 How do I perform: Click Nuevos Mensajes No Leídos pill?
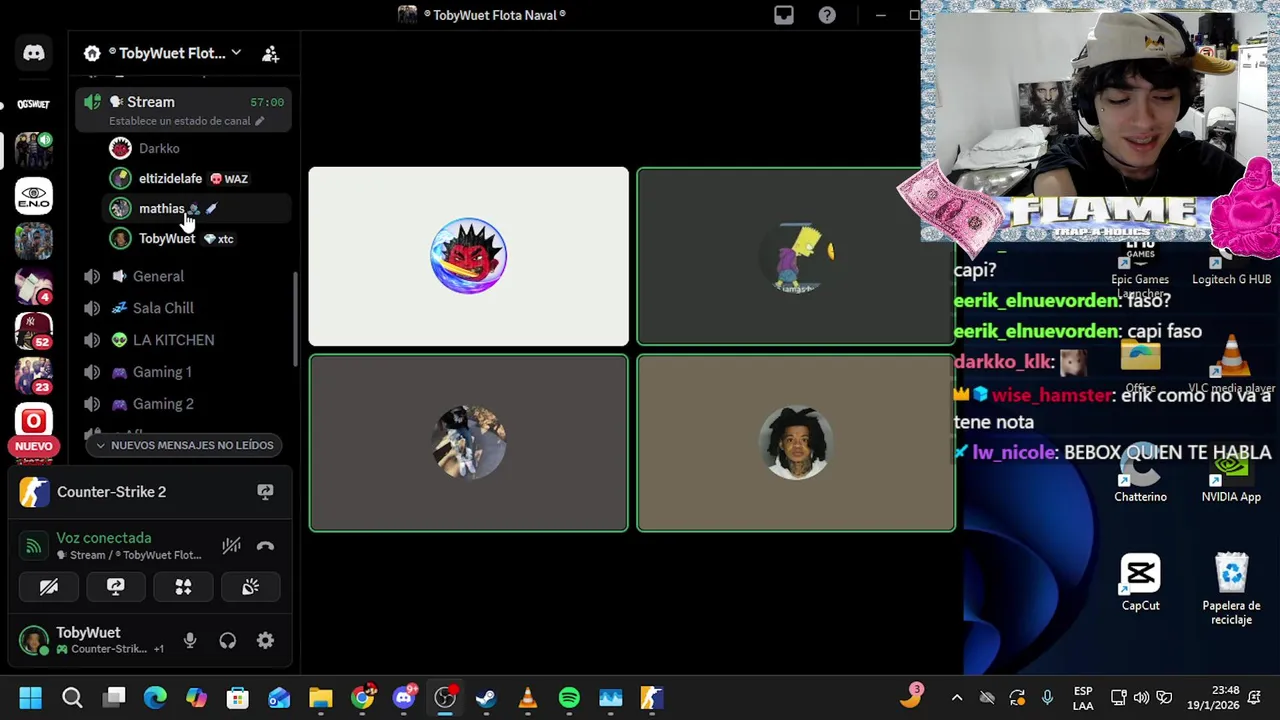pyautogui.click(x=184, y=445)
